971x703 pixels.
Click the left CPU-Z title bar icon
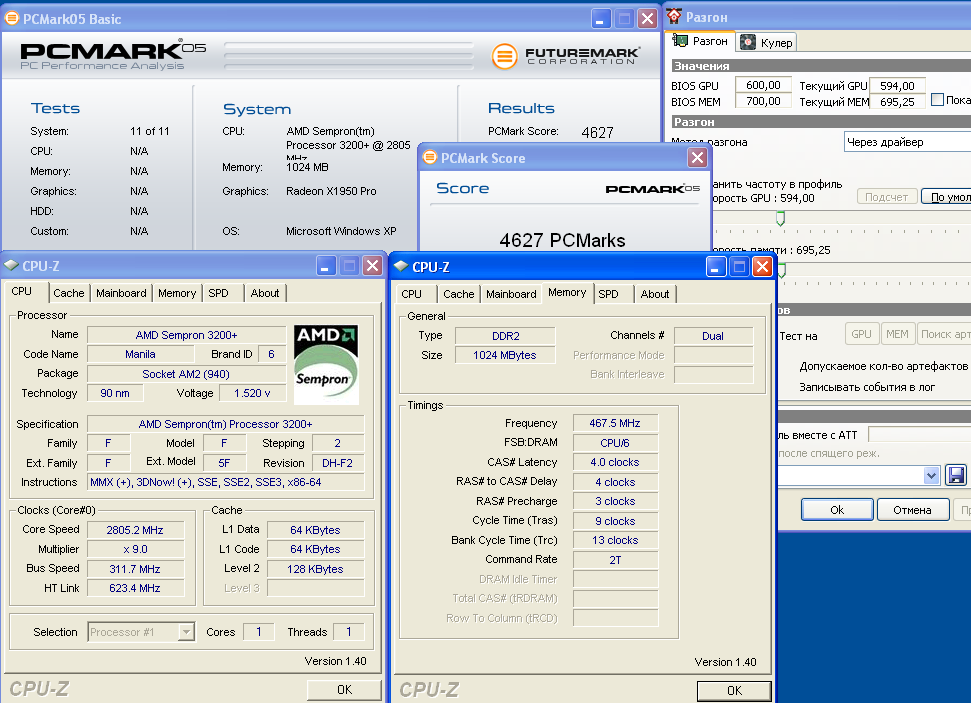(x=11, y=265)
